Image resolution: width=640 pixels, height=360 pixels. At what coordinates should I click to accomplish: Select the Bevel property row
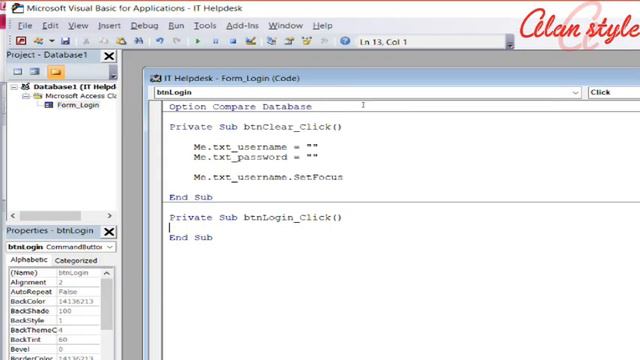[55, 349]
